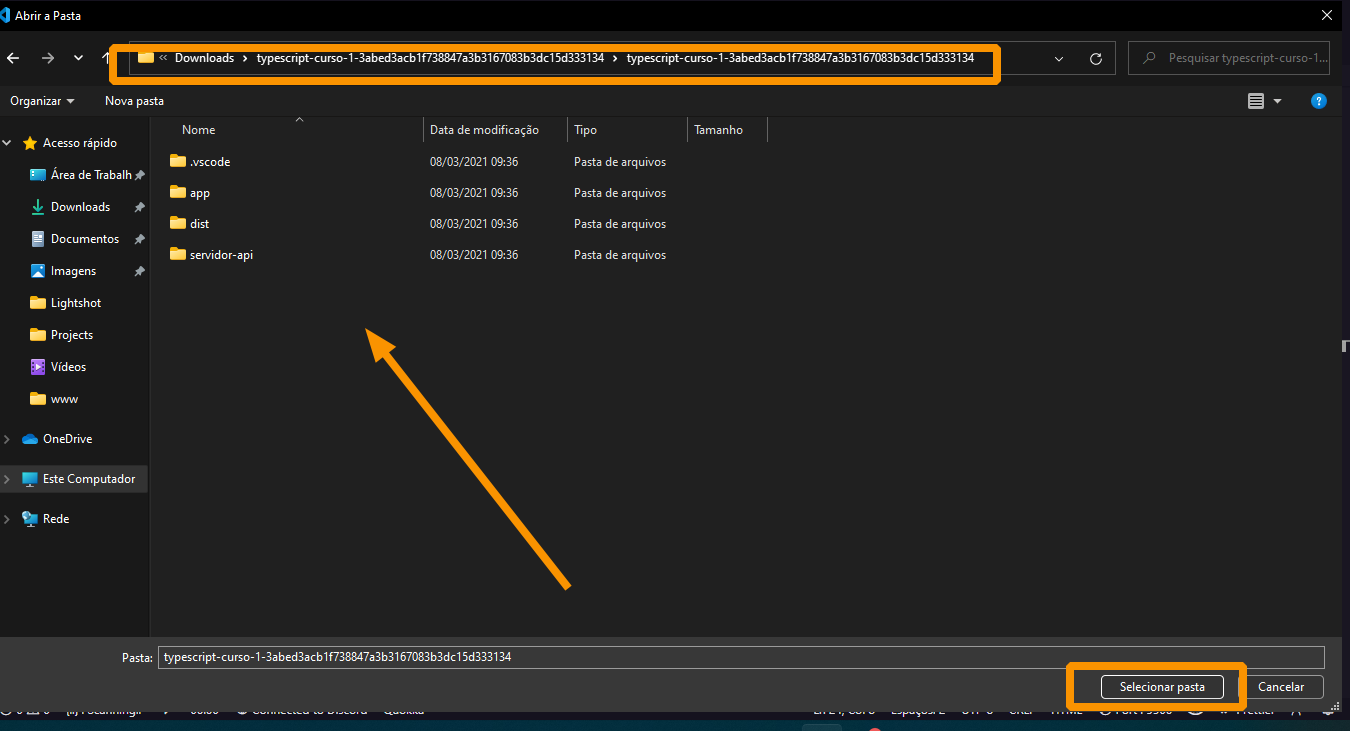Select the servidor-api folder
Viewport: 1350px width, 731px height.
[x=221, y=254]
